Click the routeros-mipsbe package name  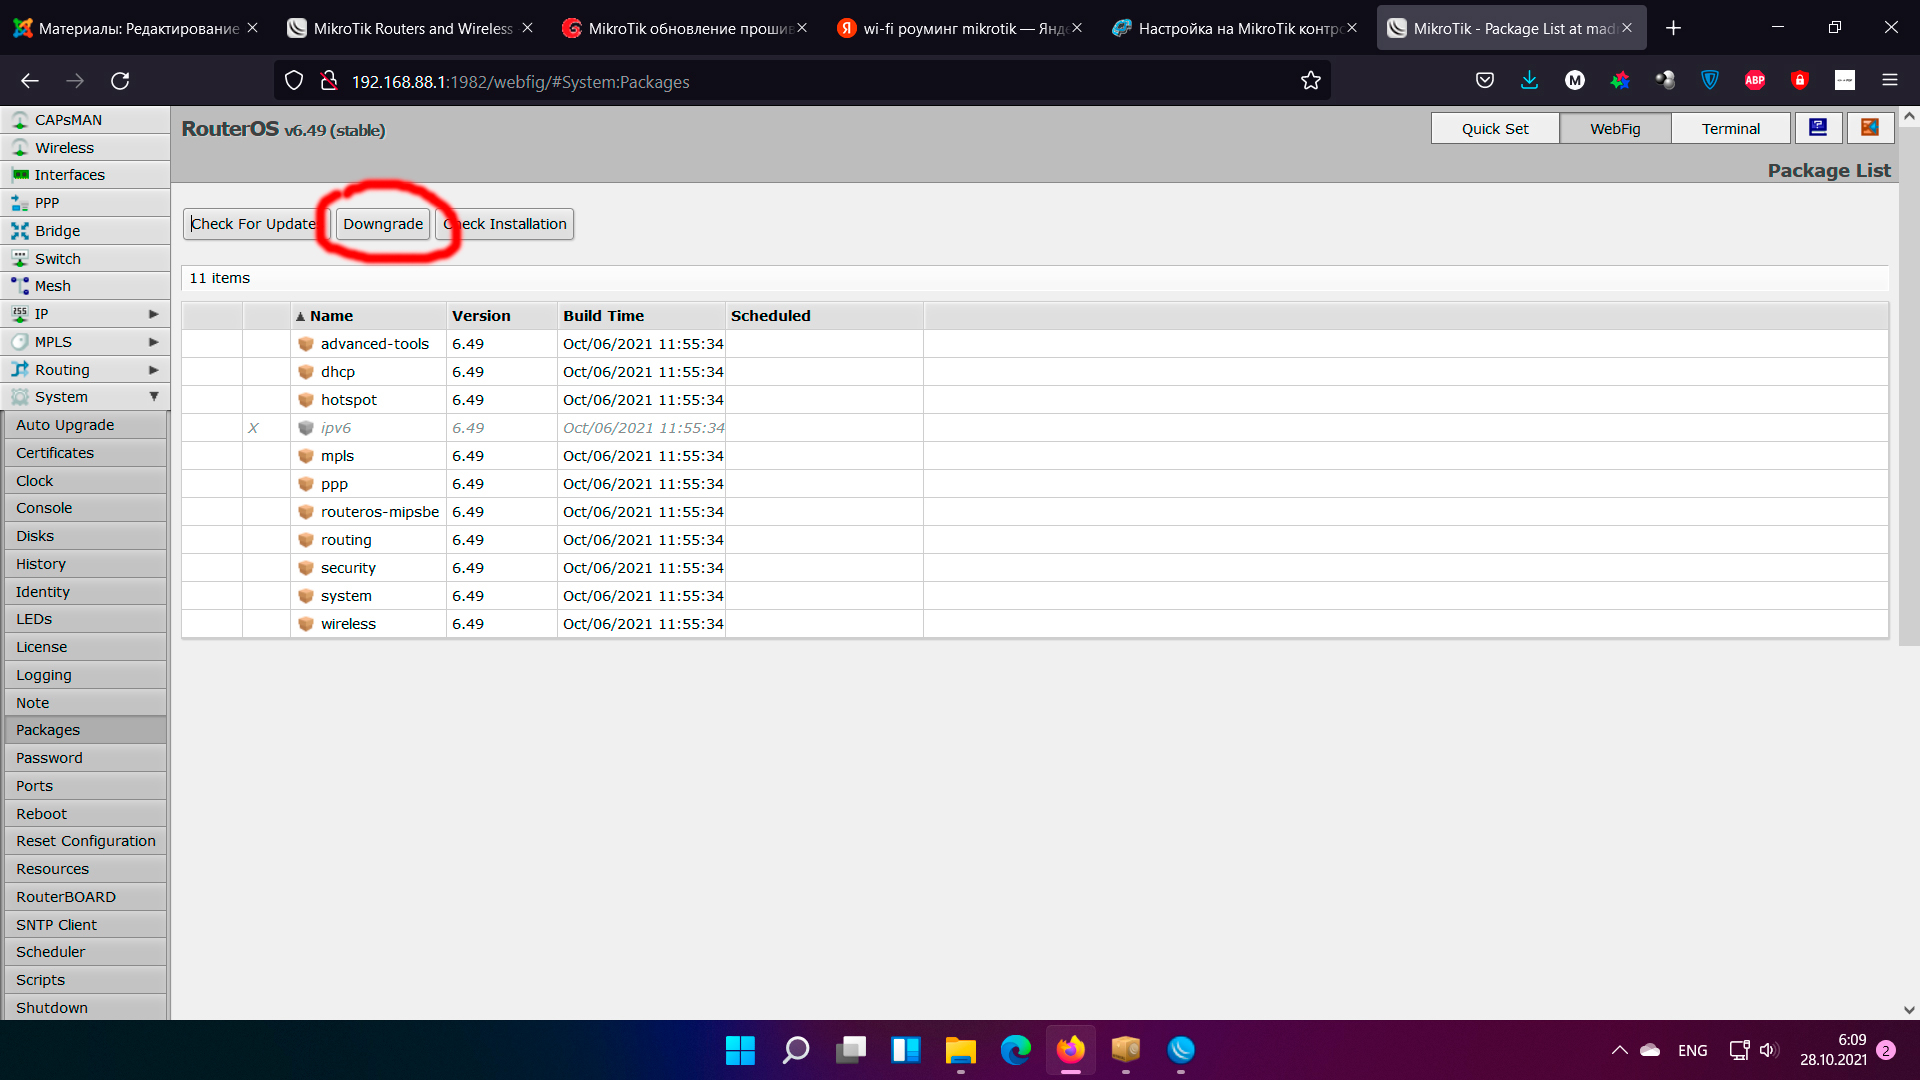pyautogui.click(x=380, y=512)
